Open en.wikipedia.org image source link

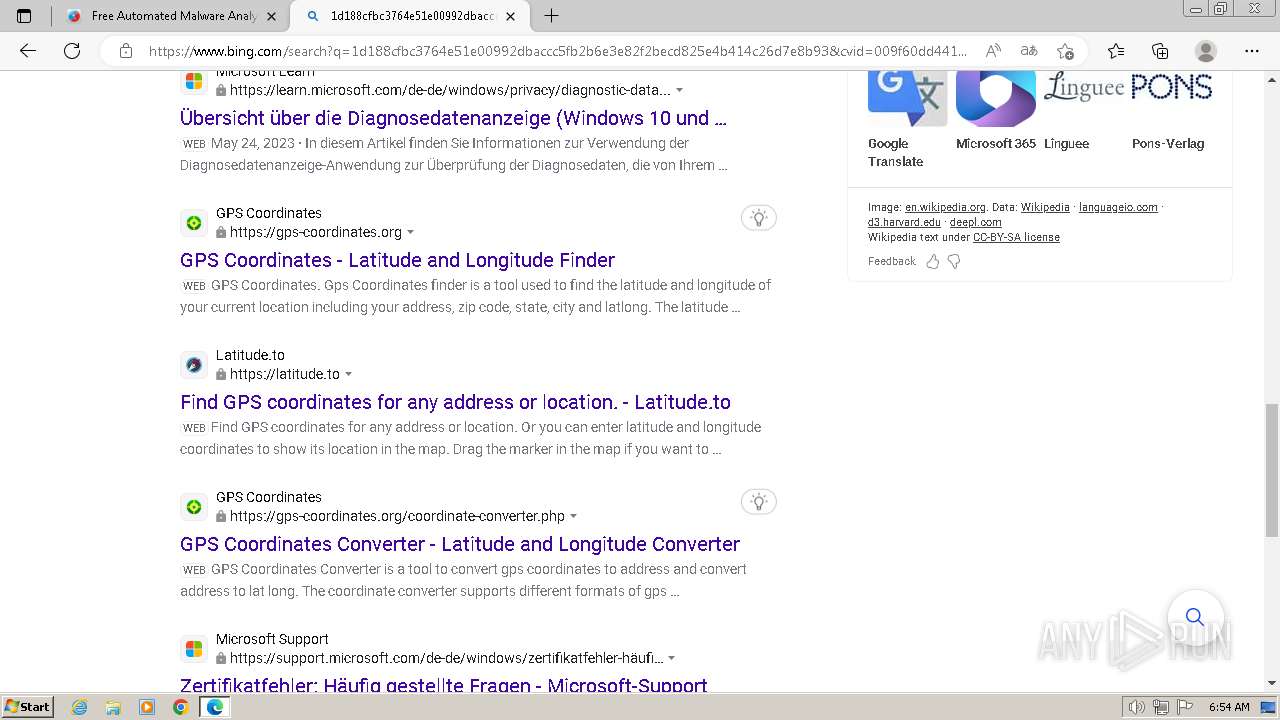[945, 207]
